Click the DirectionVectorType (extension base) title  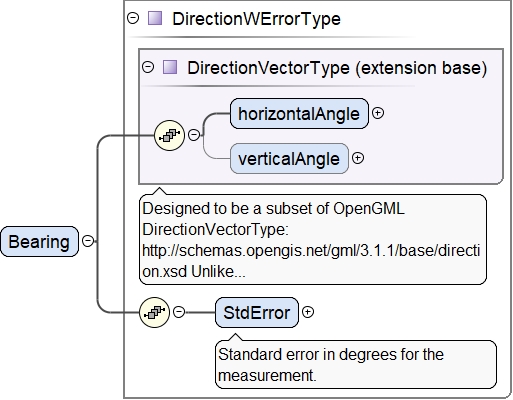click(337, 68)
